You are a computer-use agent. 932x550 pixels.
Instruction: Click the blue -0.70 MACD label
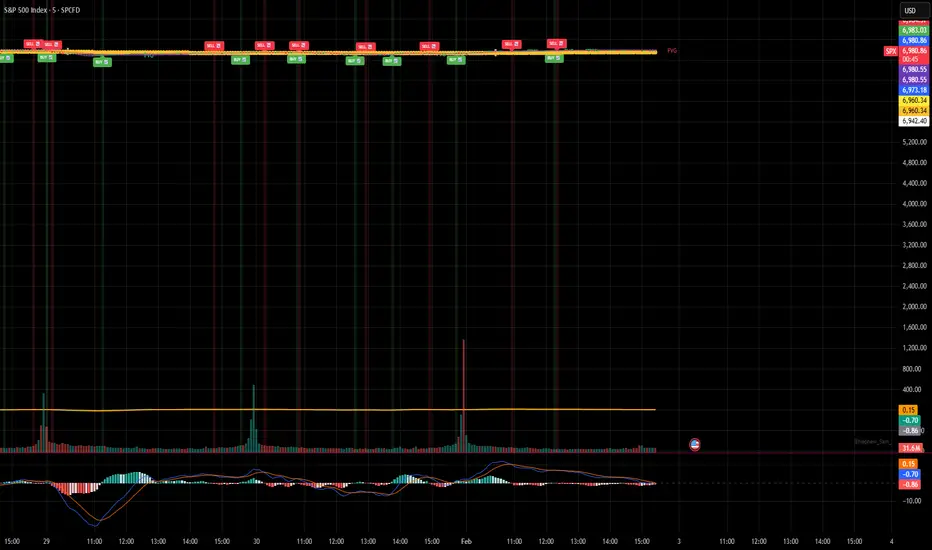tap(909, 474)
